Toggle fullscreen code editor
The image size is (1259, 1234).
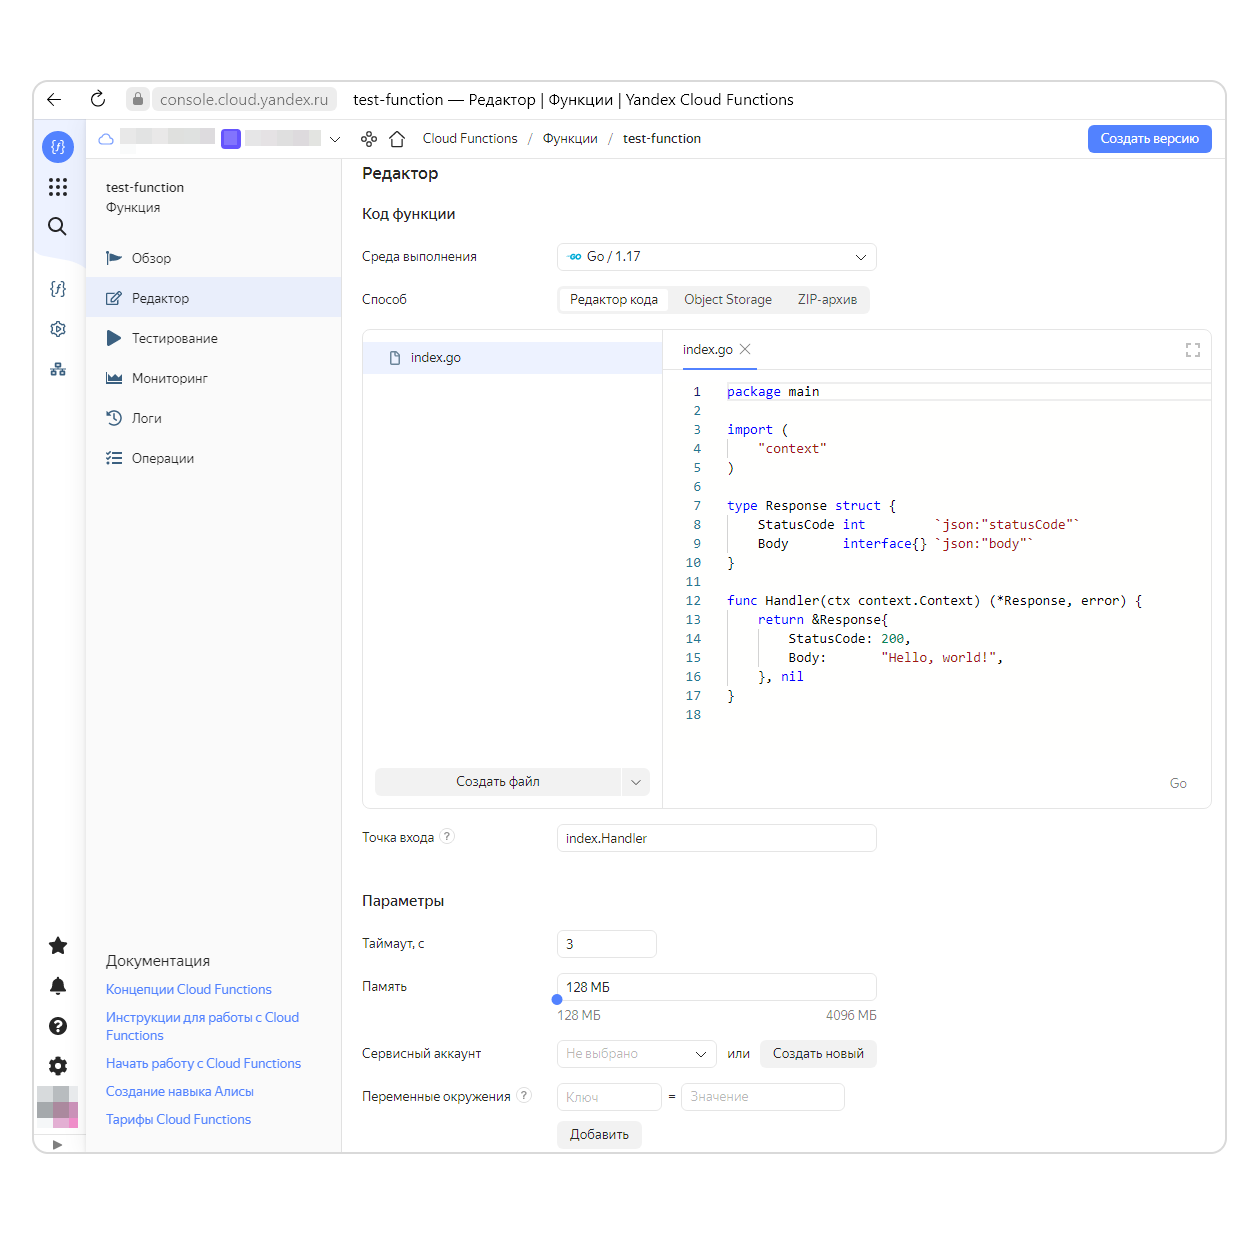pos(1193,350)
